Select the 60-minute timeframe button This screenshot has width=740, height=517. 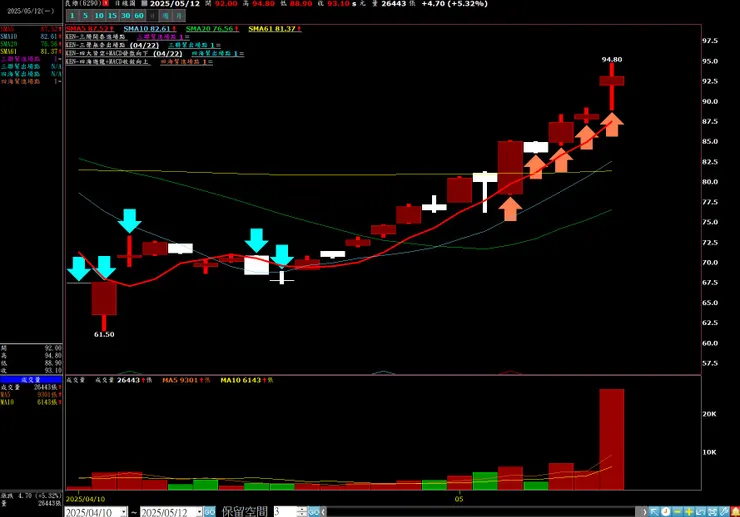[138, 16]
